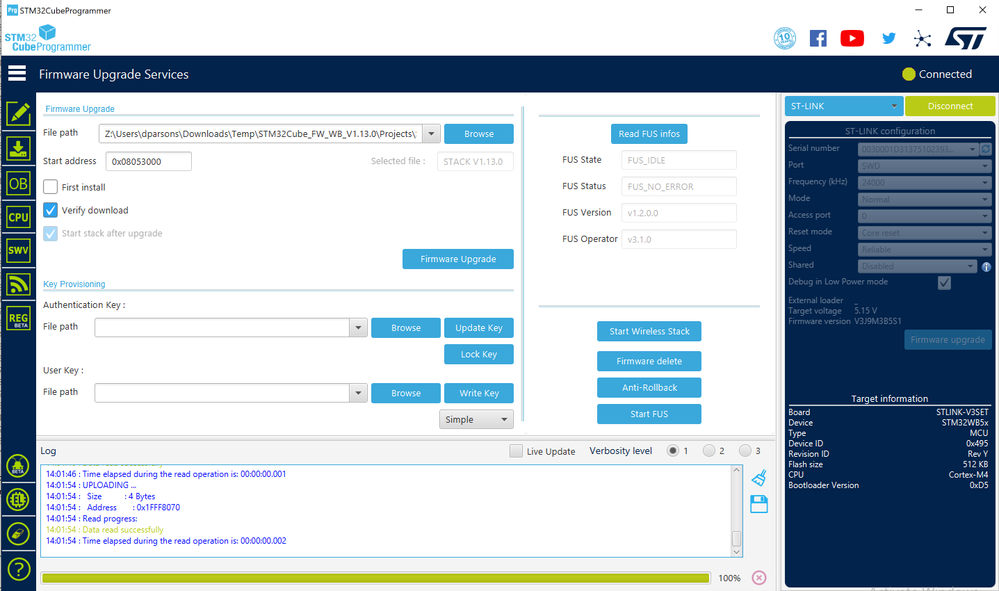Click the Disconnect button
The image size is (999, 591).
point(950,106)
